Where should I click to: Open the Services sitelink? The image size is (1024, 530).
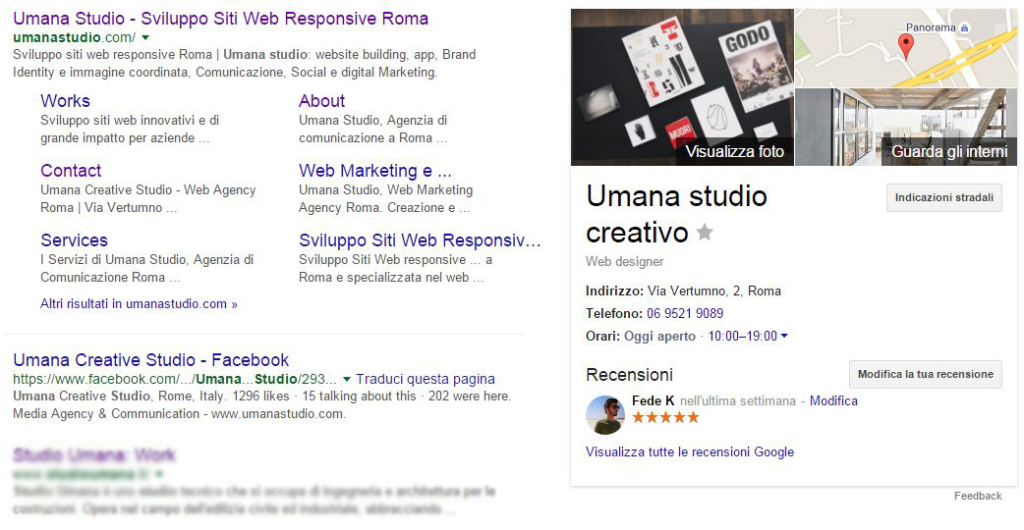74,240
